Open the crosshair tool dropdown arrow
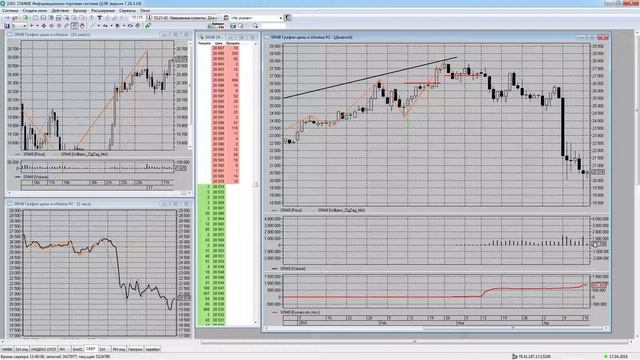 [37, 26]
